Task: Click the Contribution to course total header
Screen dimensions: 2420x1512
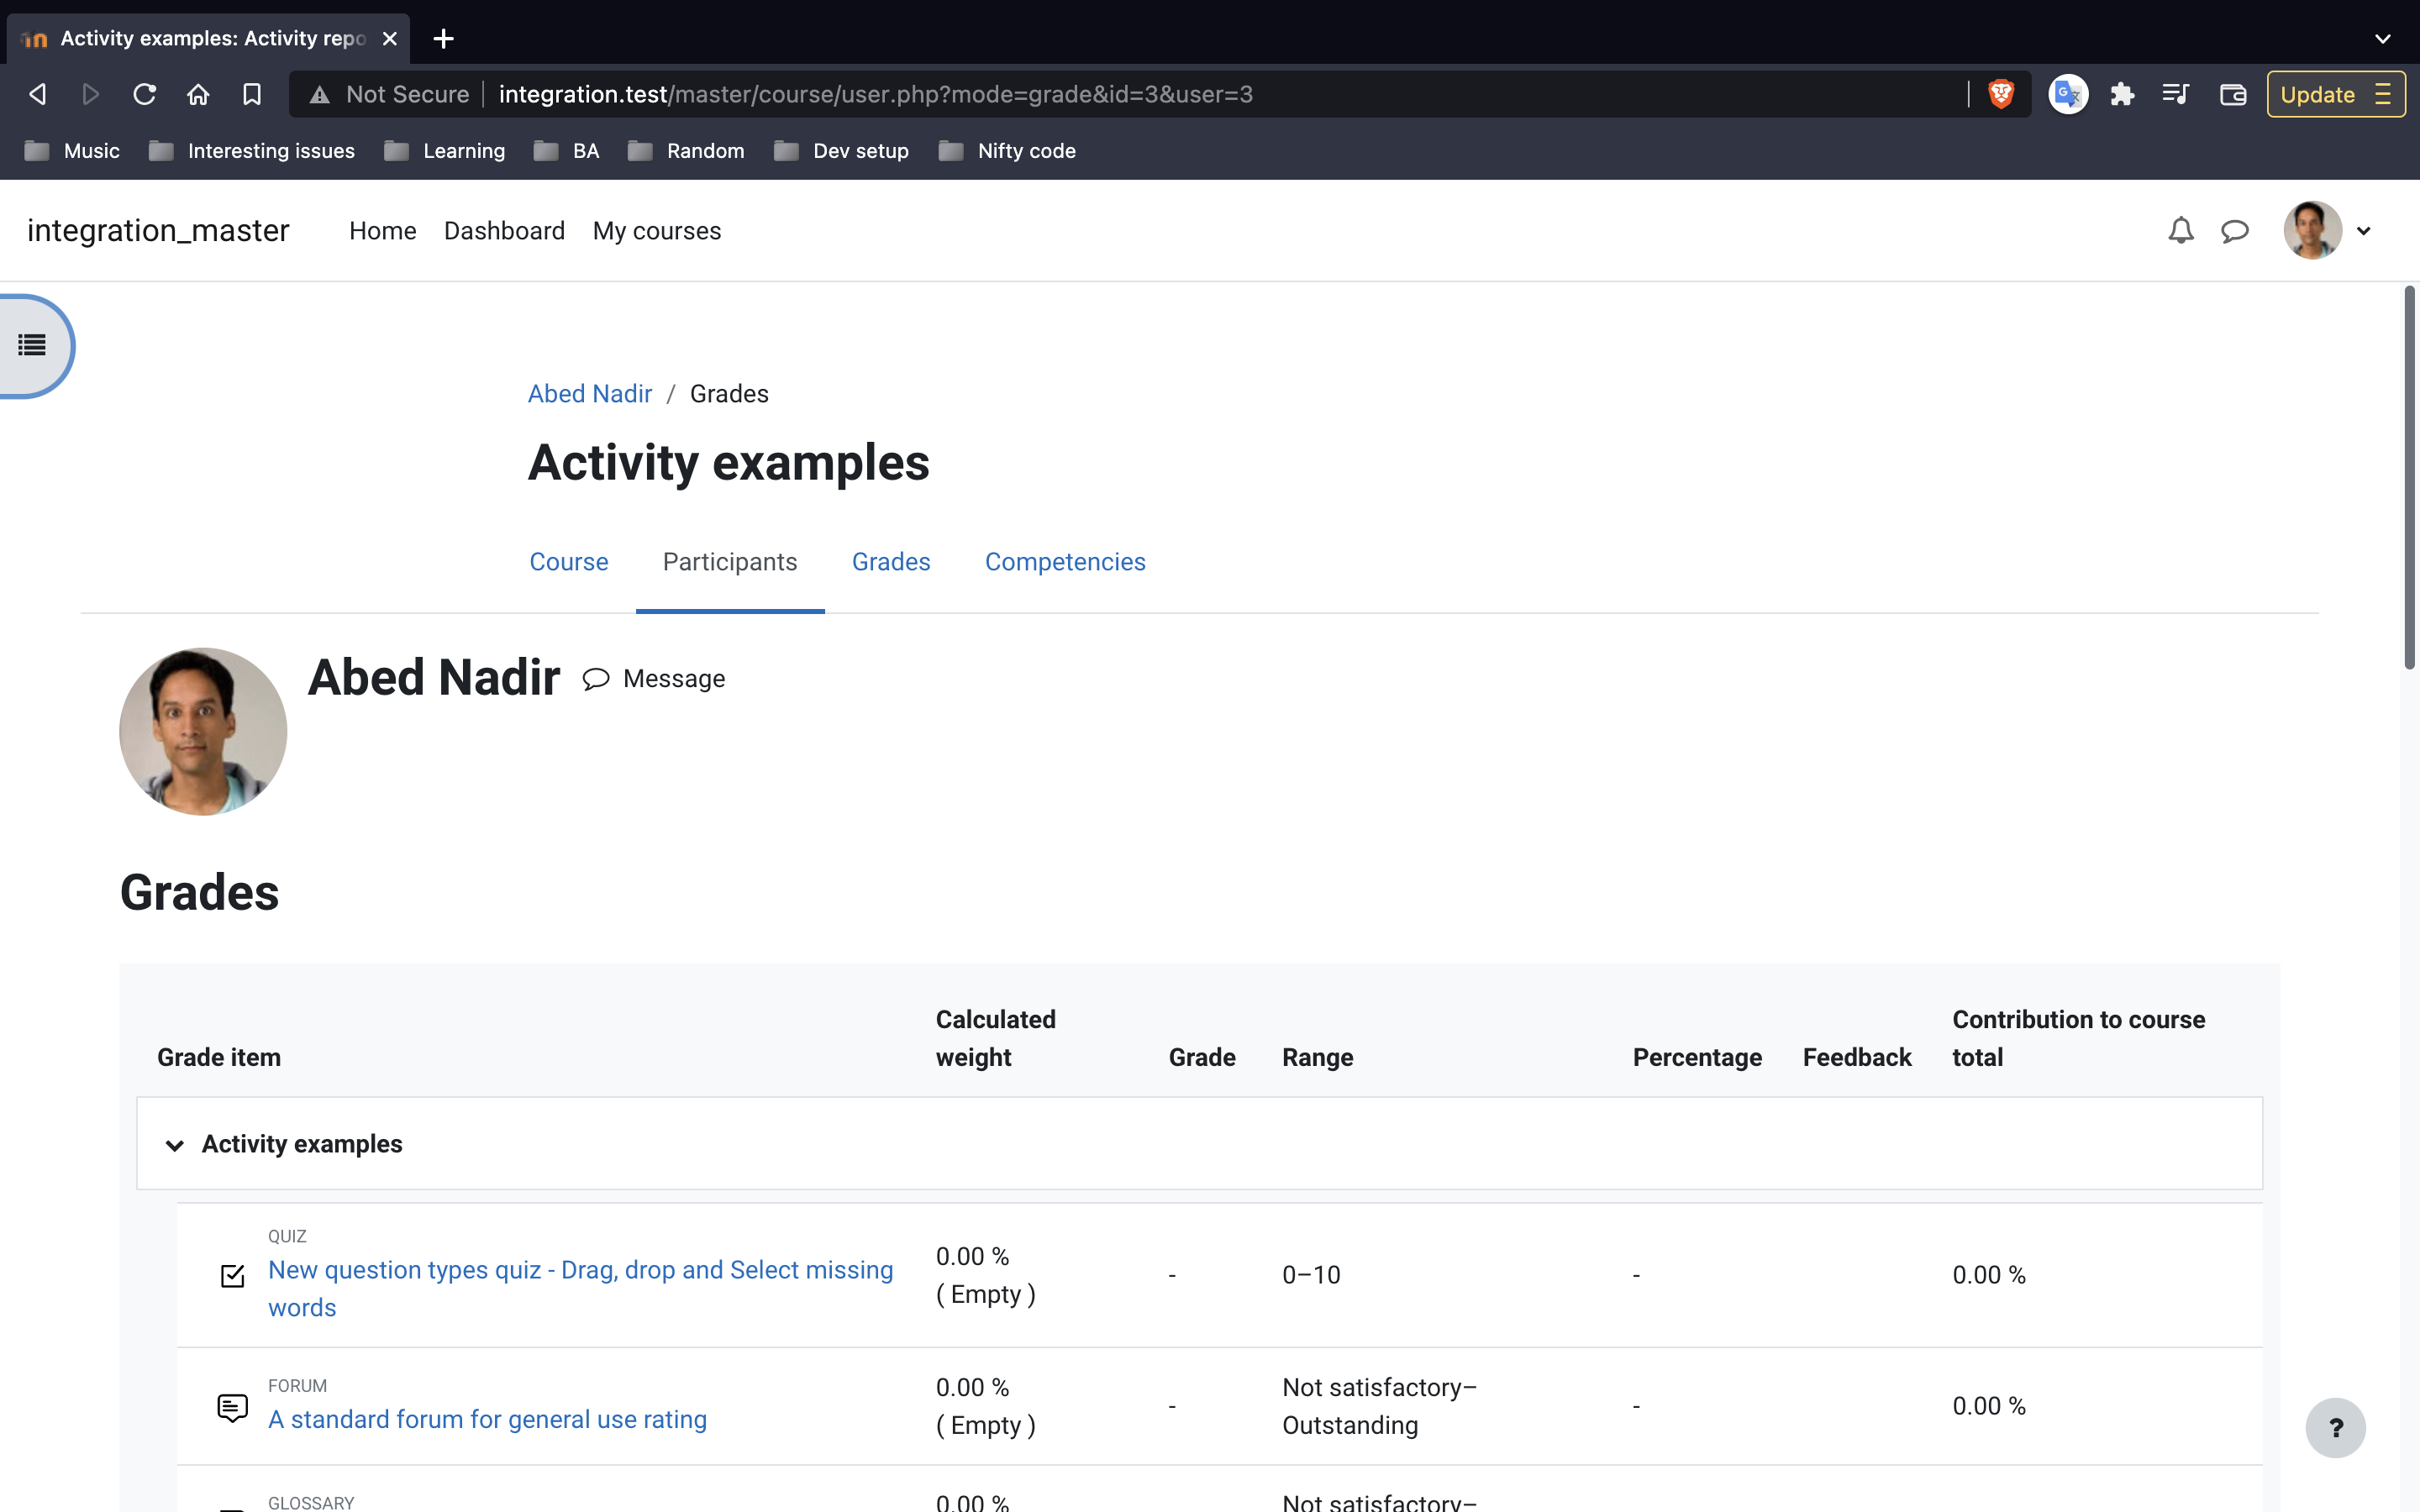Action: point(2078,1039)
